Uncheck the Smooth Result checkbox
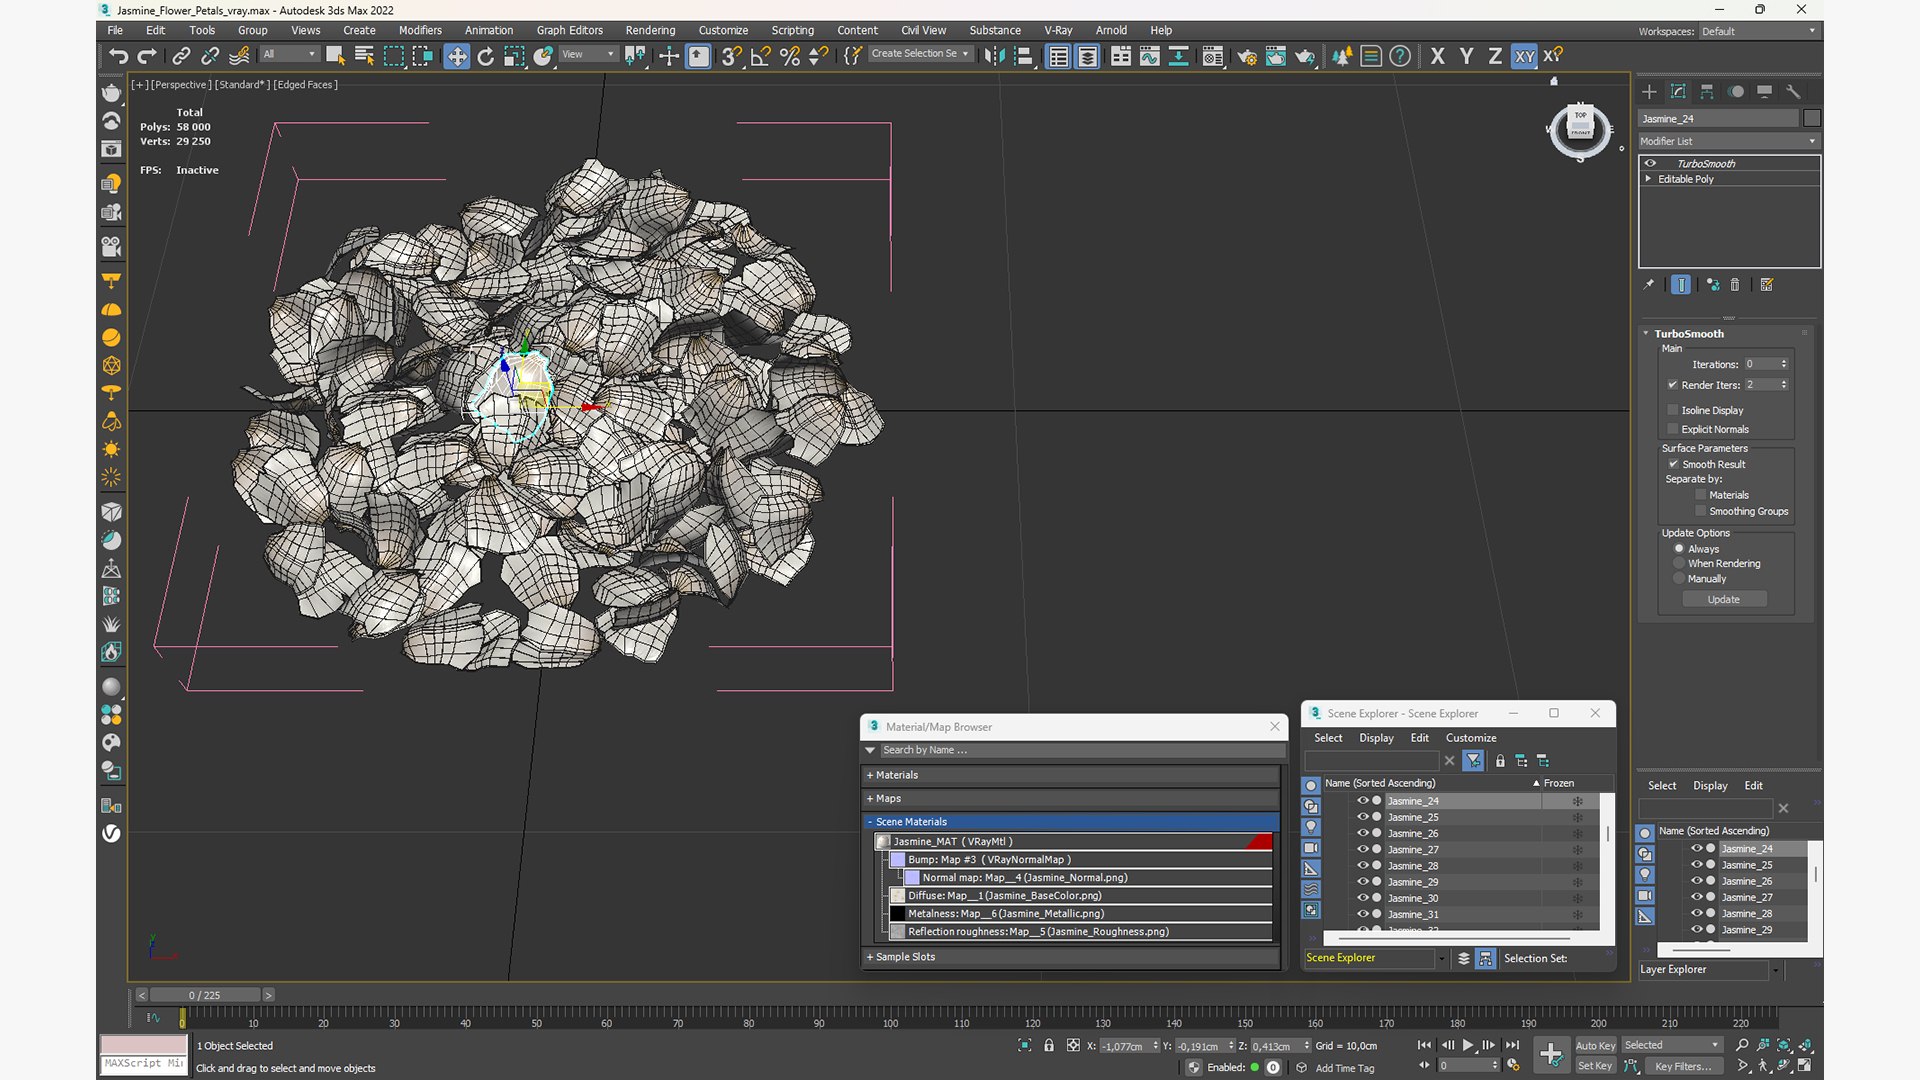Viewport: 1920px width, 1080px height. click(1673, 464)
